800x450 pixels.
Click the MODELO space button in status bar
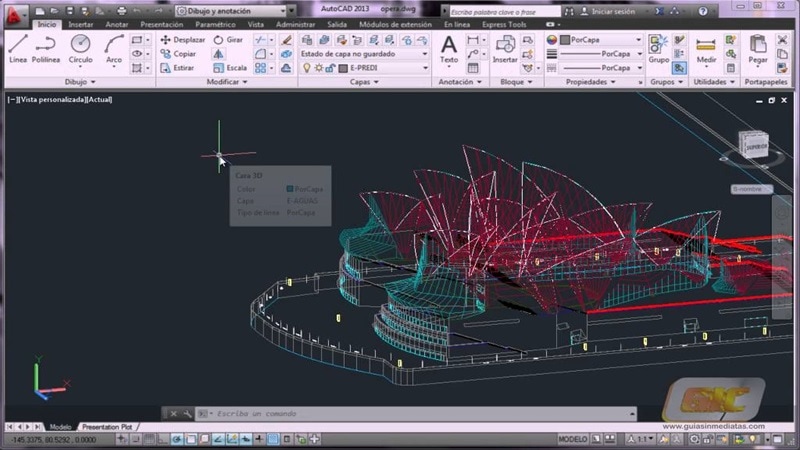tap(572, 439)
